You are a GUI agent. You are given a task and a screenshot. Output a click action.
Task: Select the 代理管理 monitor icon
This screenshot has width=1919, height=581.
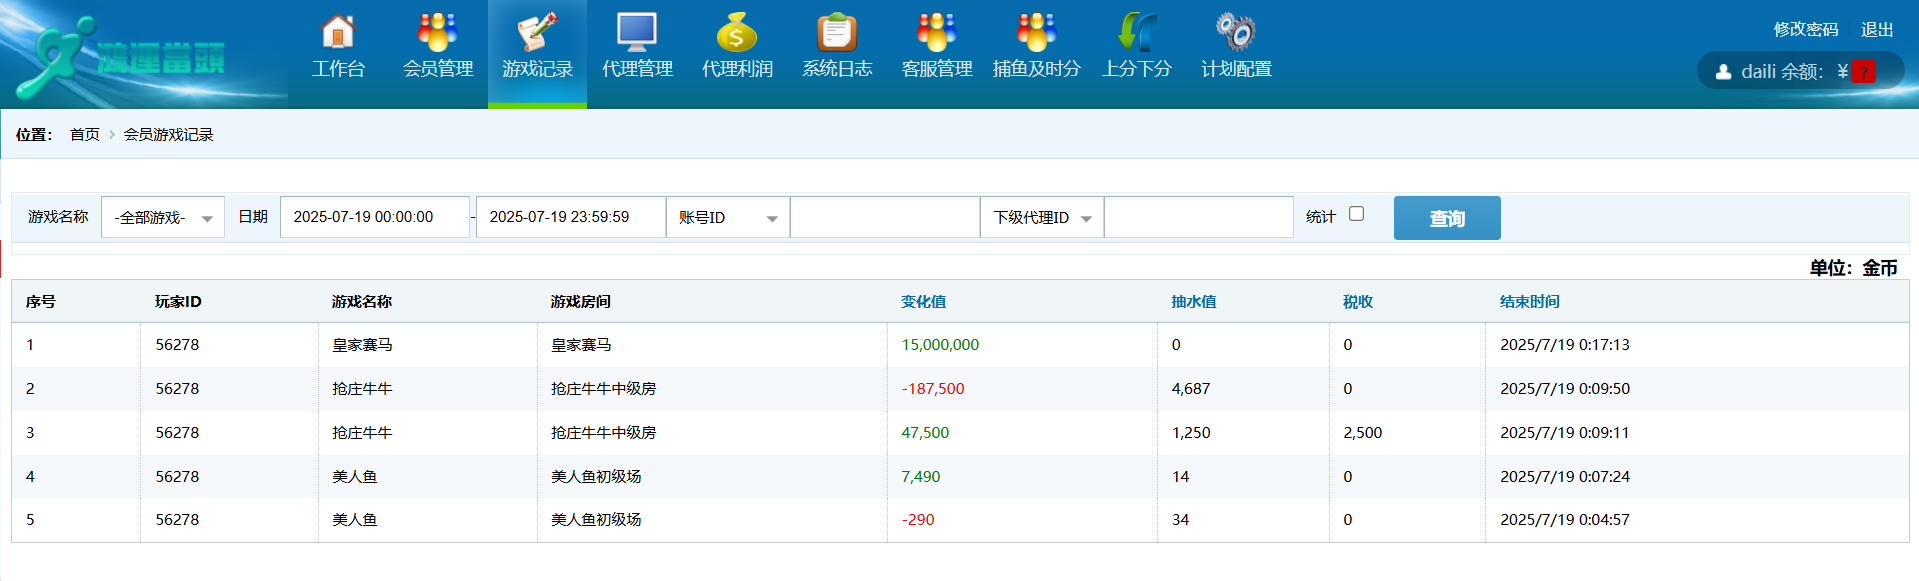click(x=636, y=33)
